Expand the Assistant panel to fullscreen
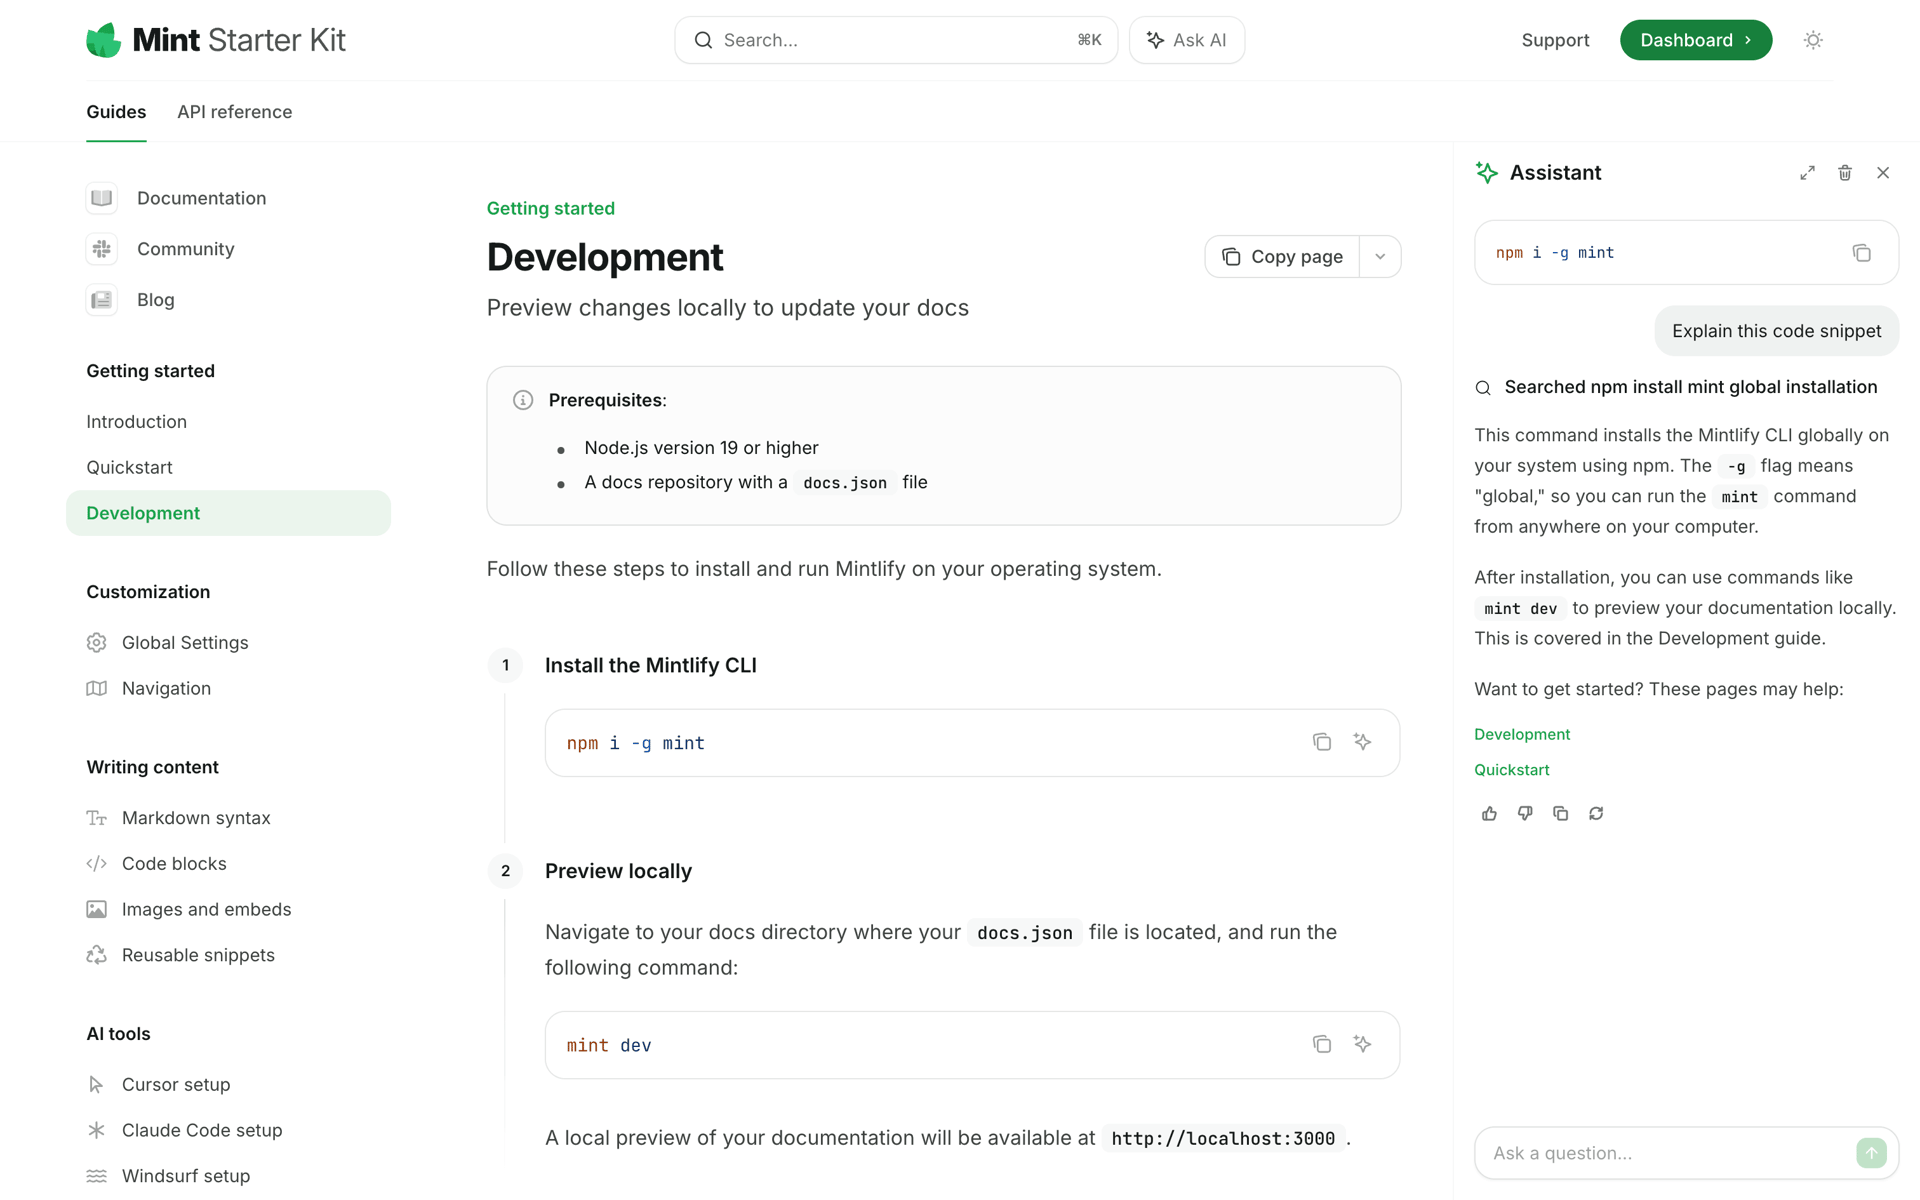This screenshot has width=1920, height=1200. (x=1807, y=173)
